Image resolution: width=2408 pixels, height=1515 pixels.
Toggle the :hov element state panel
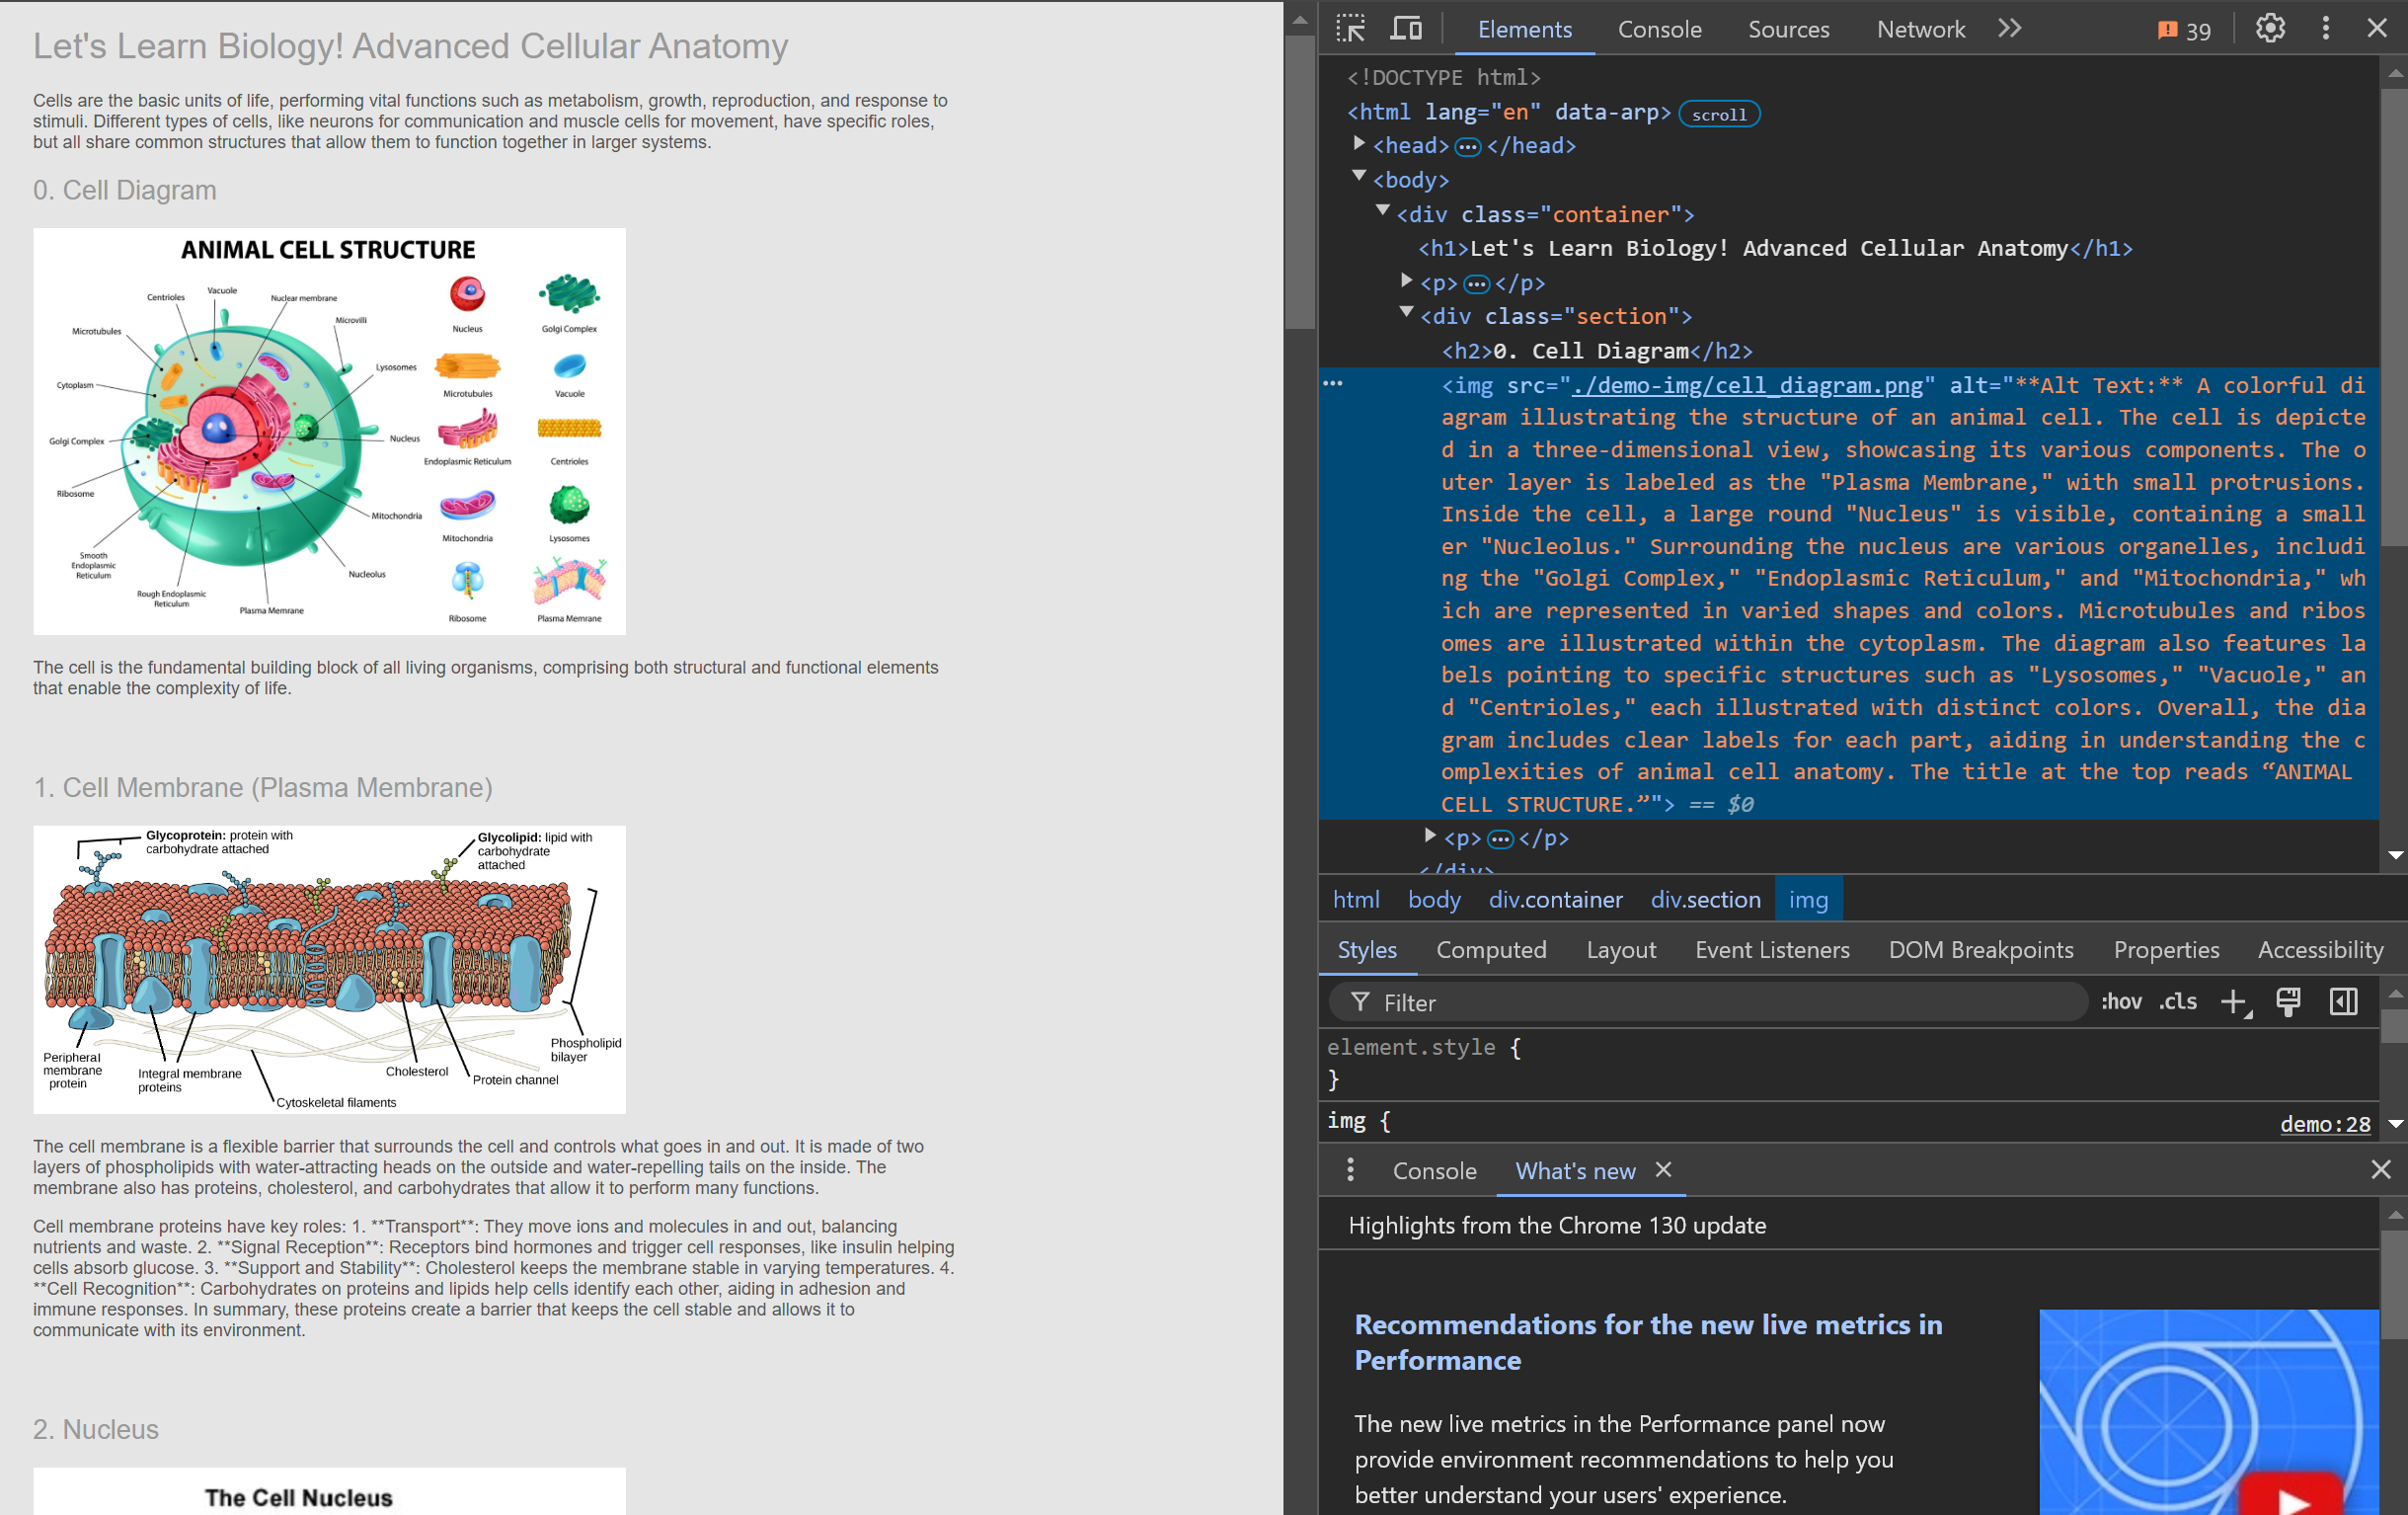(x=2121, y=1002)
